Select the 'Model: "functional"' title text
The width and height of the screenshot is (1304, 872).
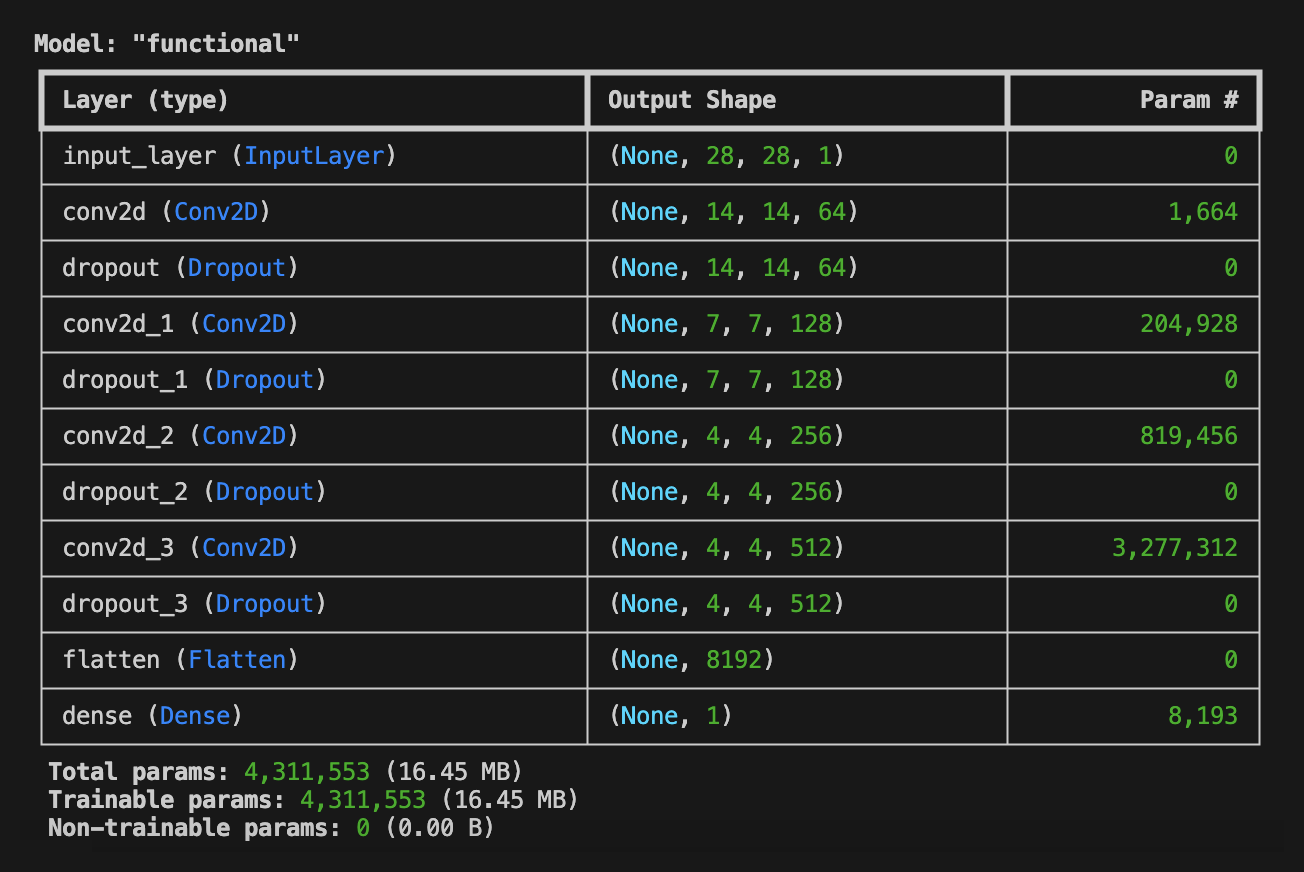point(167,44)
